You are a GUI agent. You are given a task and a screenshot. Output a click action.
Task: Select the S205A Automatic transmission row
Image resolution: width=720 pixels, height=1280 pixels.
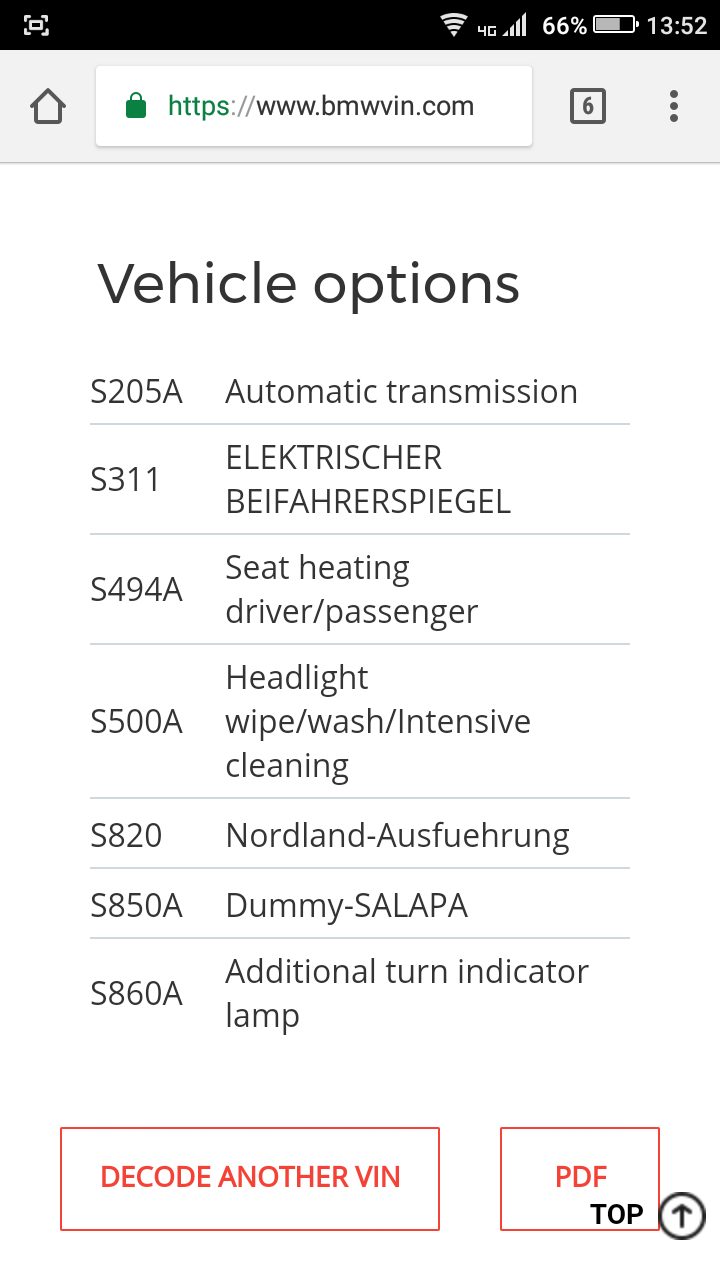pos(359,391)
